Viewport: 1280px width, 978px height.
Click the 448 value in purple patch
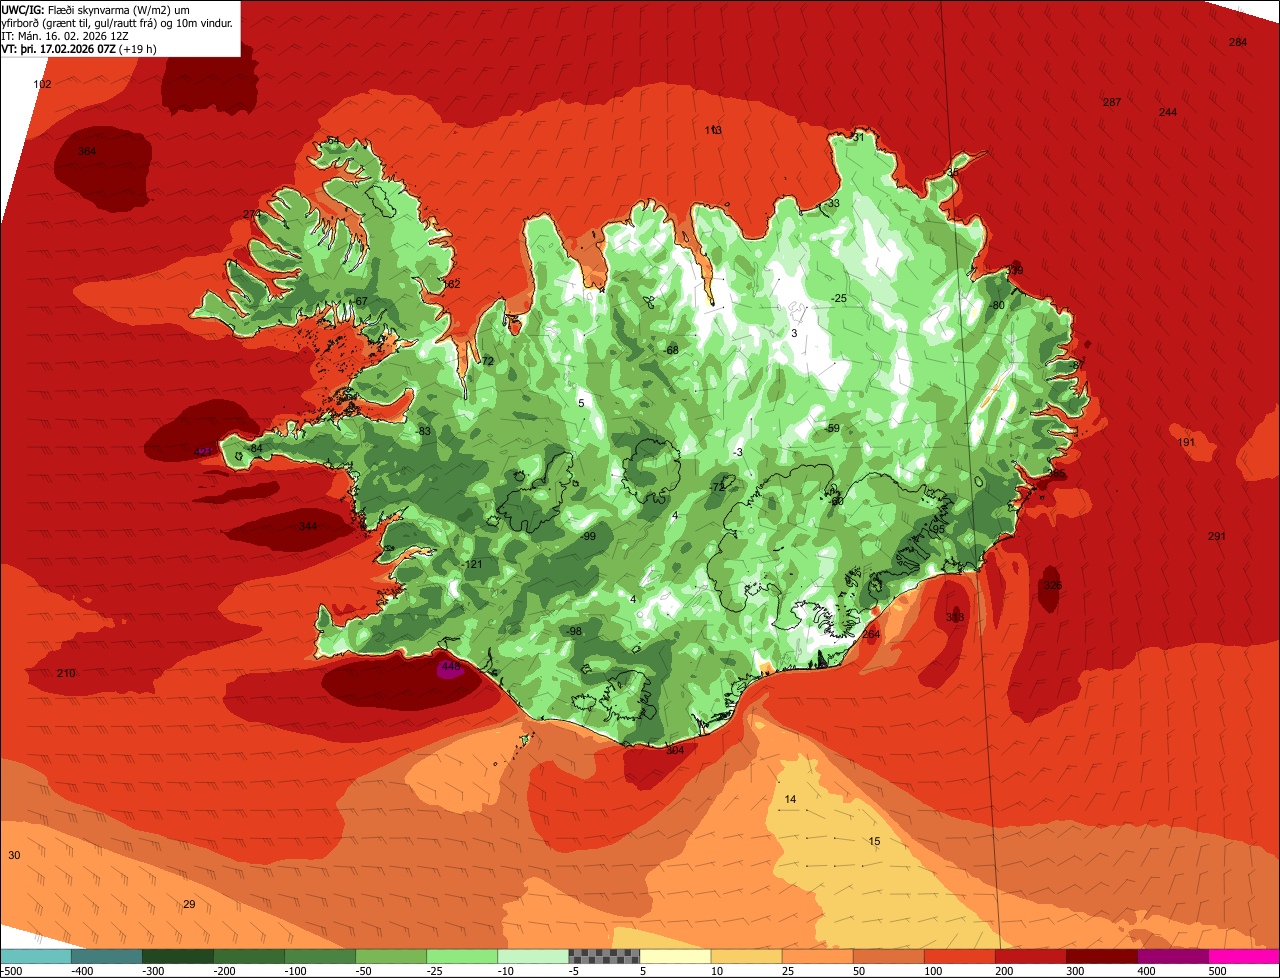pyautogui.click(x=450, y=666)
